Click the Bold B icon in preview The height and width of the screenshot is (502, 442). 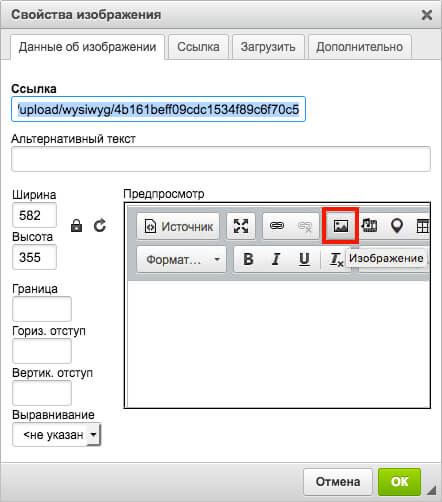pyautogui.click(x=248, y=259)
